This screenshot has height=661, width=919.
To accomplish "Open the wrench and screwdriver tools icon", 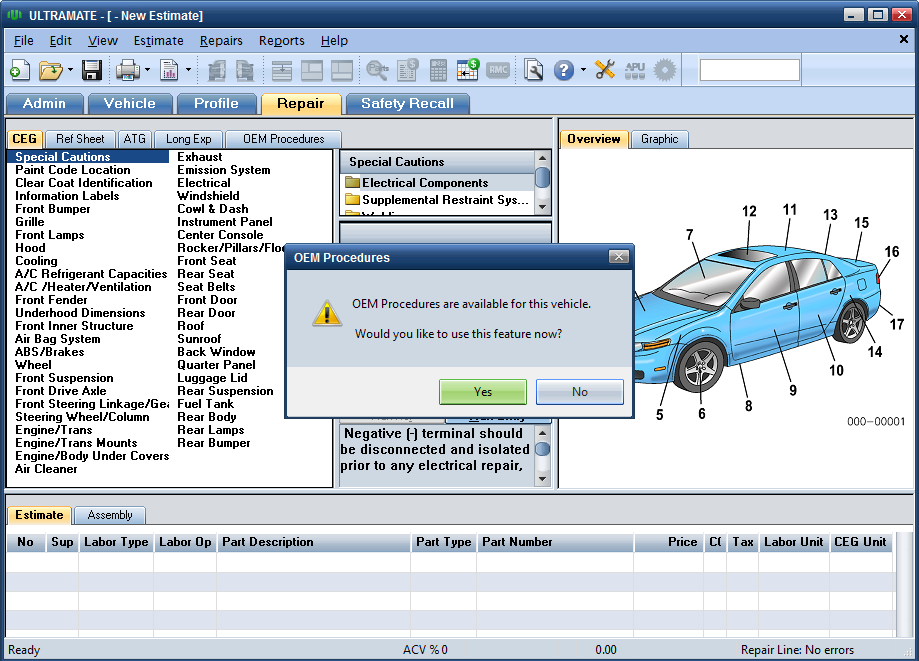I will (x=605, y=70).
